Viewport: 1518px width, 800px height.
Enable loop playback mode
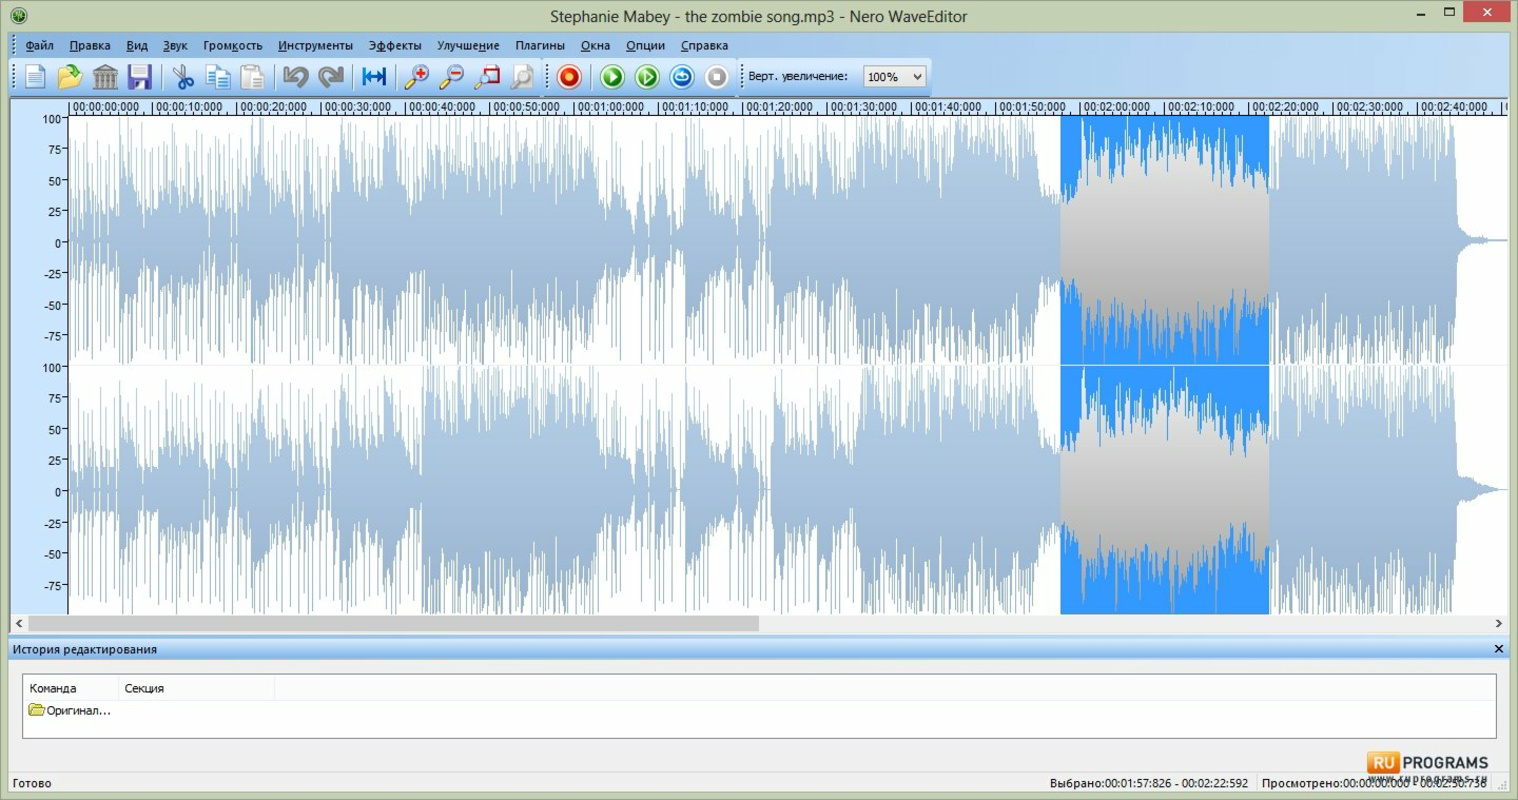(x=681, y=76)
